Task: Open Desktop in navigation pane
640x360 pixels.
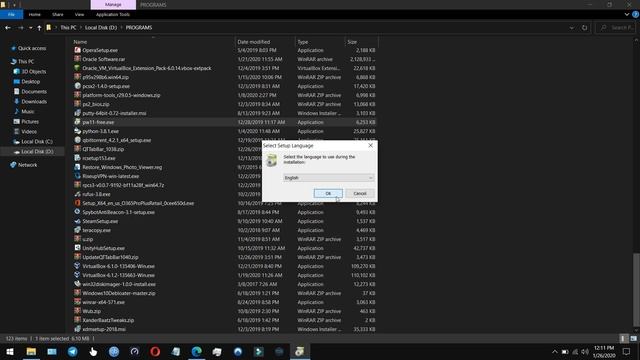Action: click(31, 82)
